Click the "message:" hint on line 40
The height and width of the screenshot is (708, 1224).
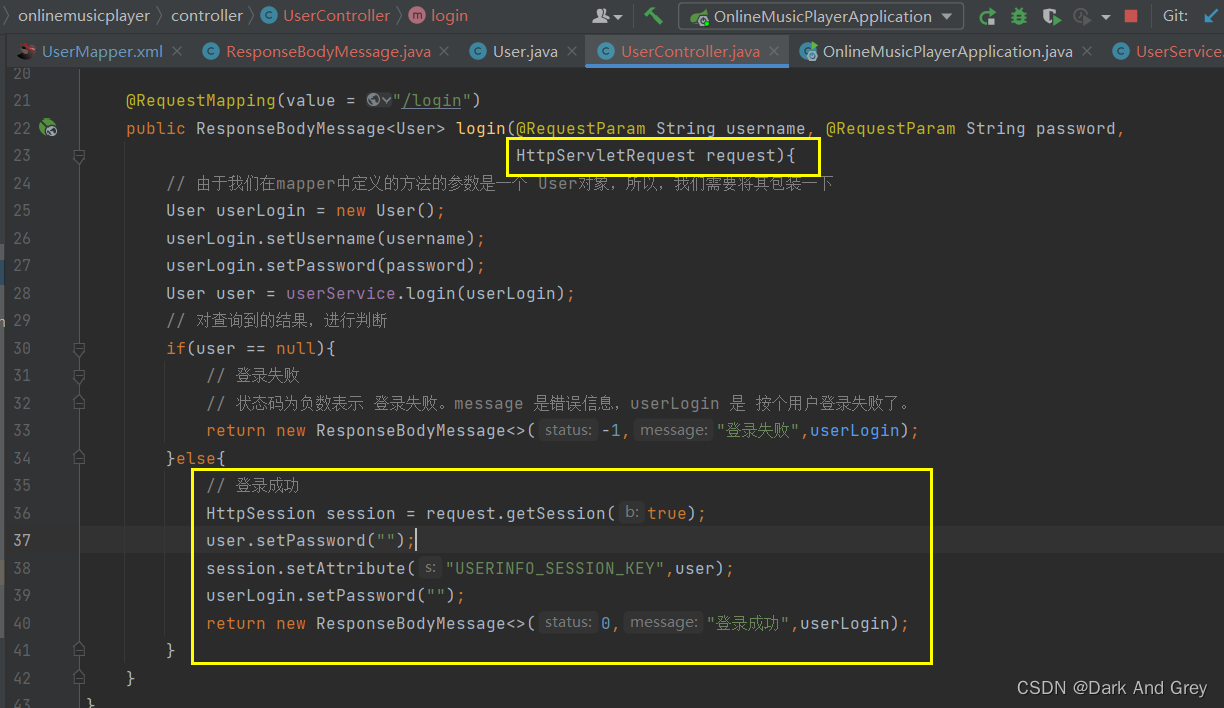[x=664, y=622]
